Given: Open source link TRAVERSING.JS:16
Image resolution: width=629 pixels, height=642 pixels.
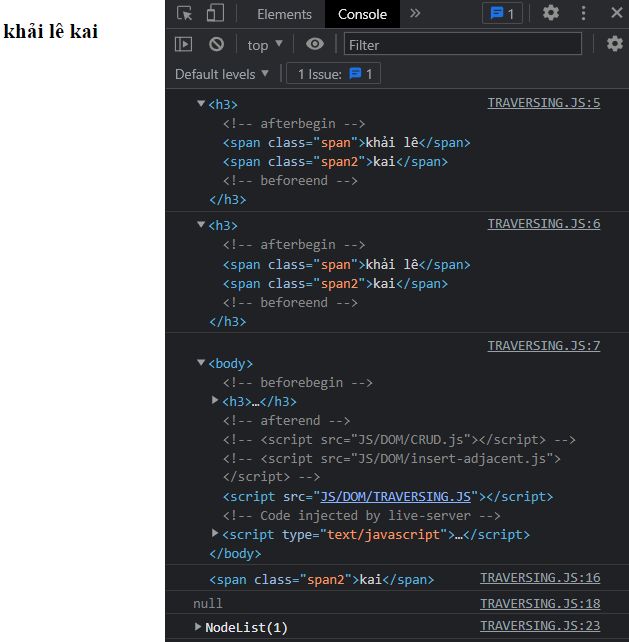Looking at the screenshot, I should (x=540, y=578).
